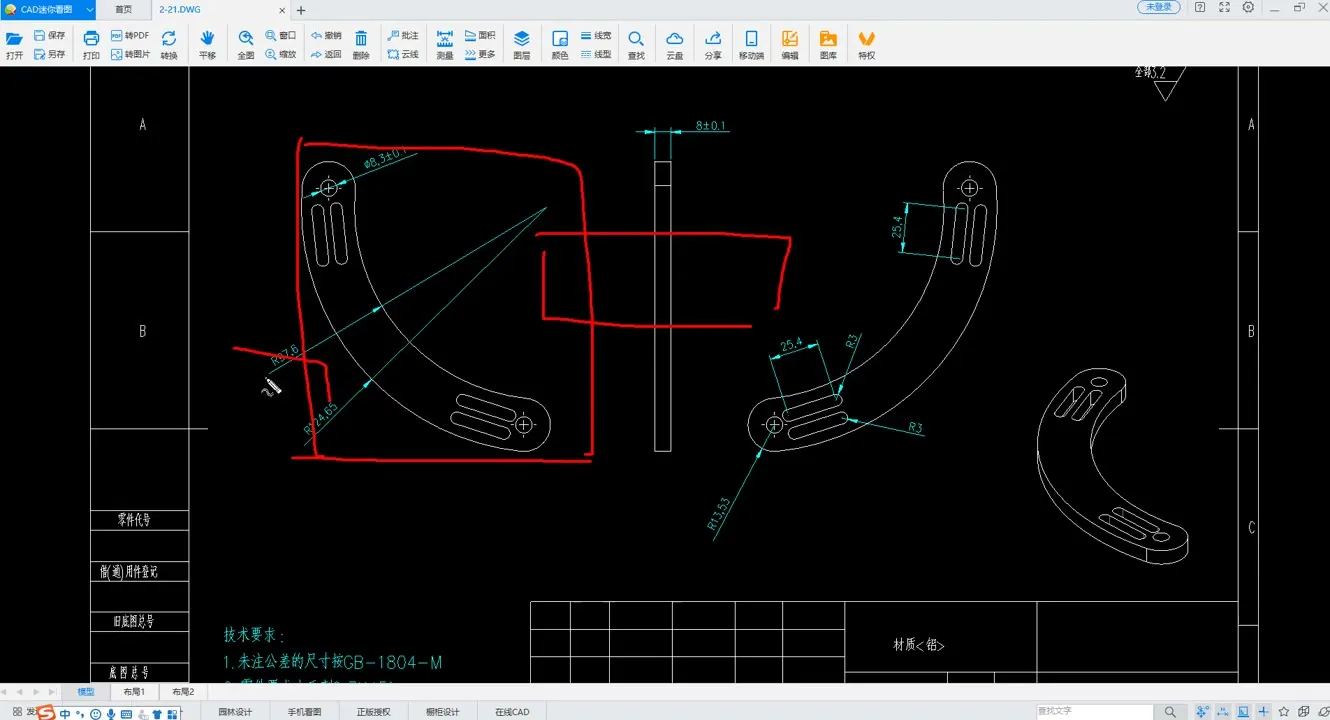Click the 查找 (Find) magnifier icon
The image size is (1330, 720).
pos(636,44)
